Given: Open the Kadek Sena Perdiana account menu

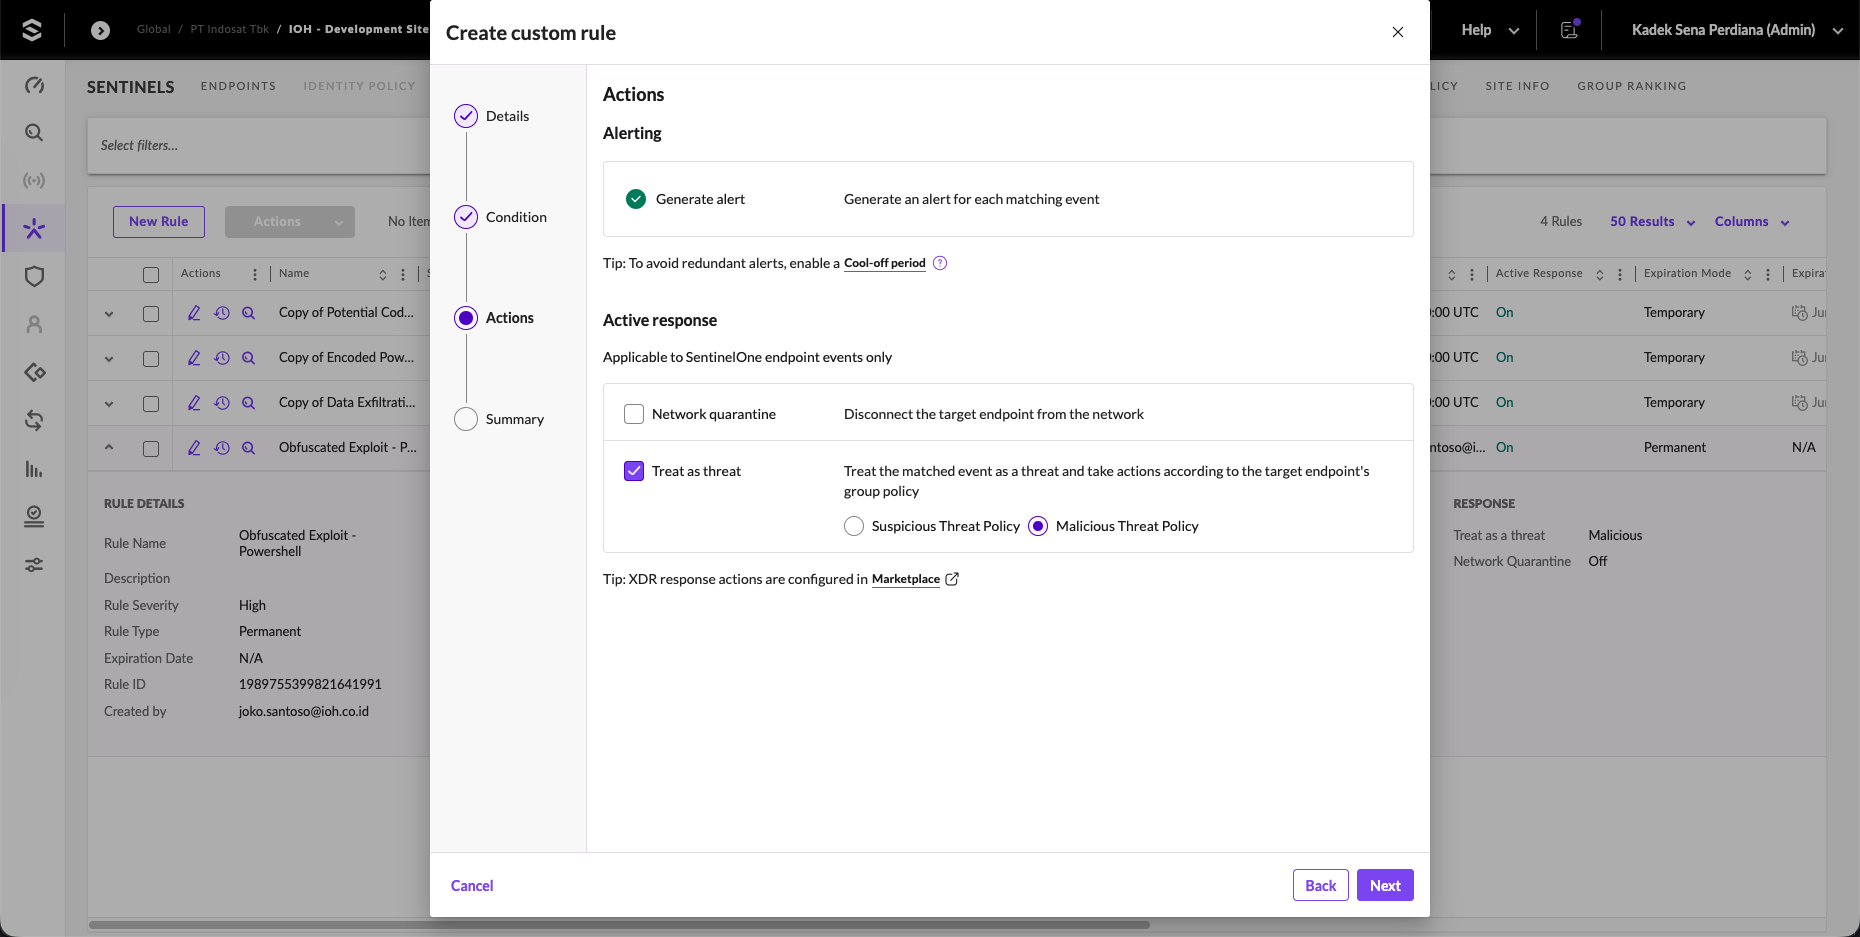Looking at the screenshot, I should pos(1737,30).
